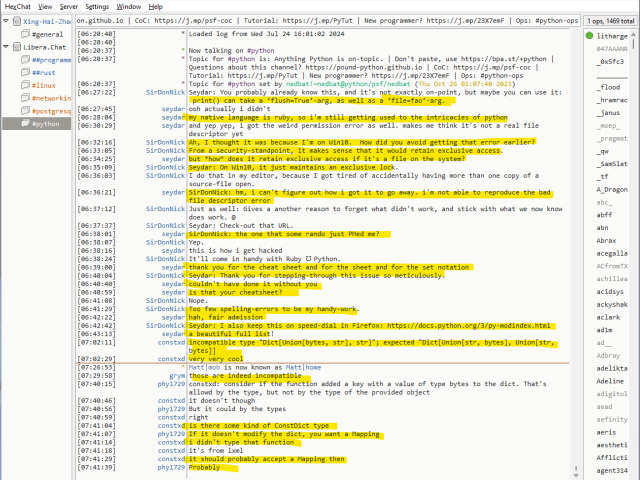Screen dimensions: 640x480
Task: Click nickname constxd at 07:02:29
Action: coord(171,359)
